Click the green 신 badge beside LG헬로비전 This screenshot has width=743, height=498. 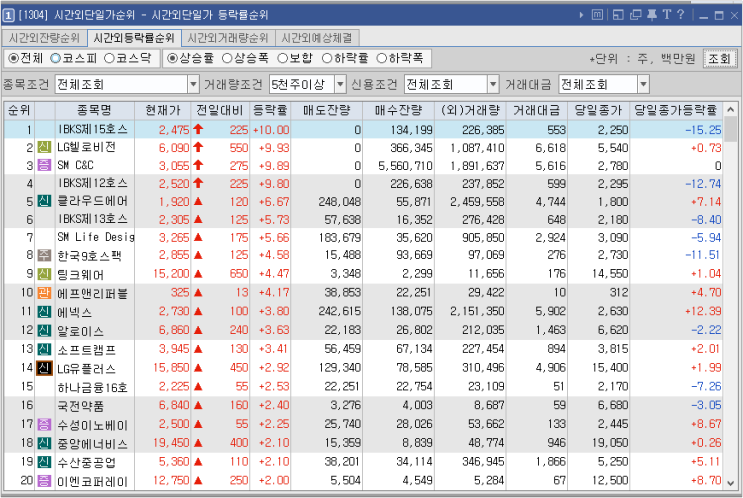(x=44, y=147)
